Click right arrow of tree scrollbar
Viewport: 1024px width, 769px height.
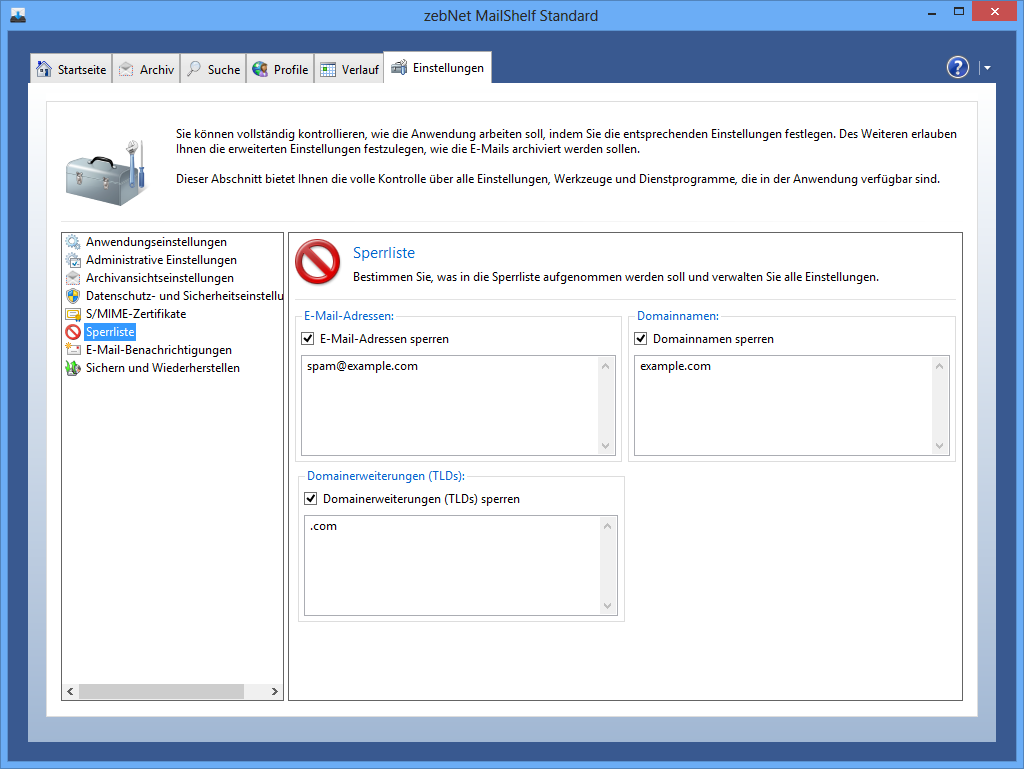click(x=274, y=691)
